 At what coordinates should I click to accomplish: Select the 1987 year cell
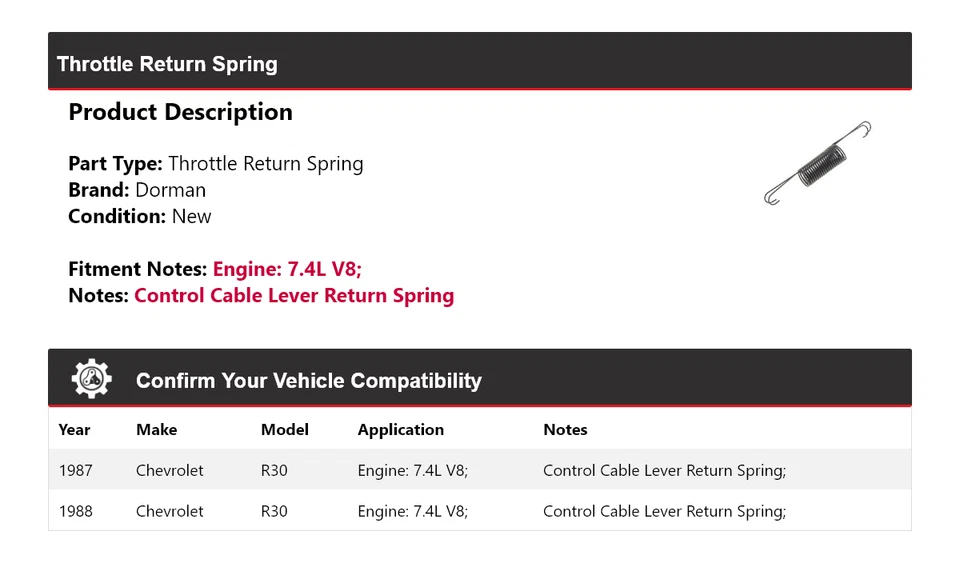(75, 470)
